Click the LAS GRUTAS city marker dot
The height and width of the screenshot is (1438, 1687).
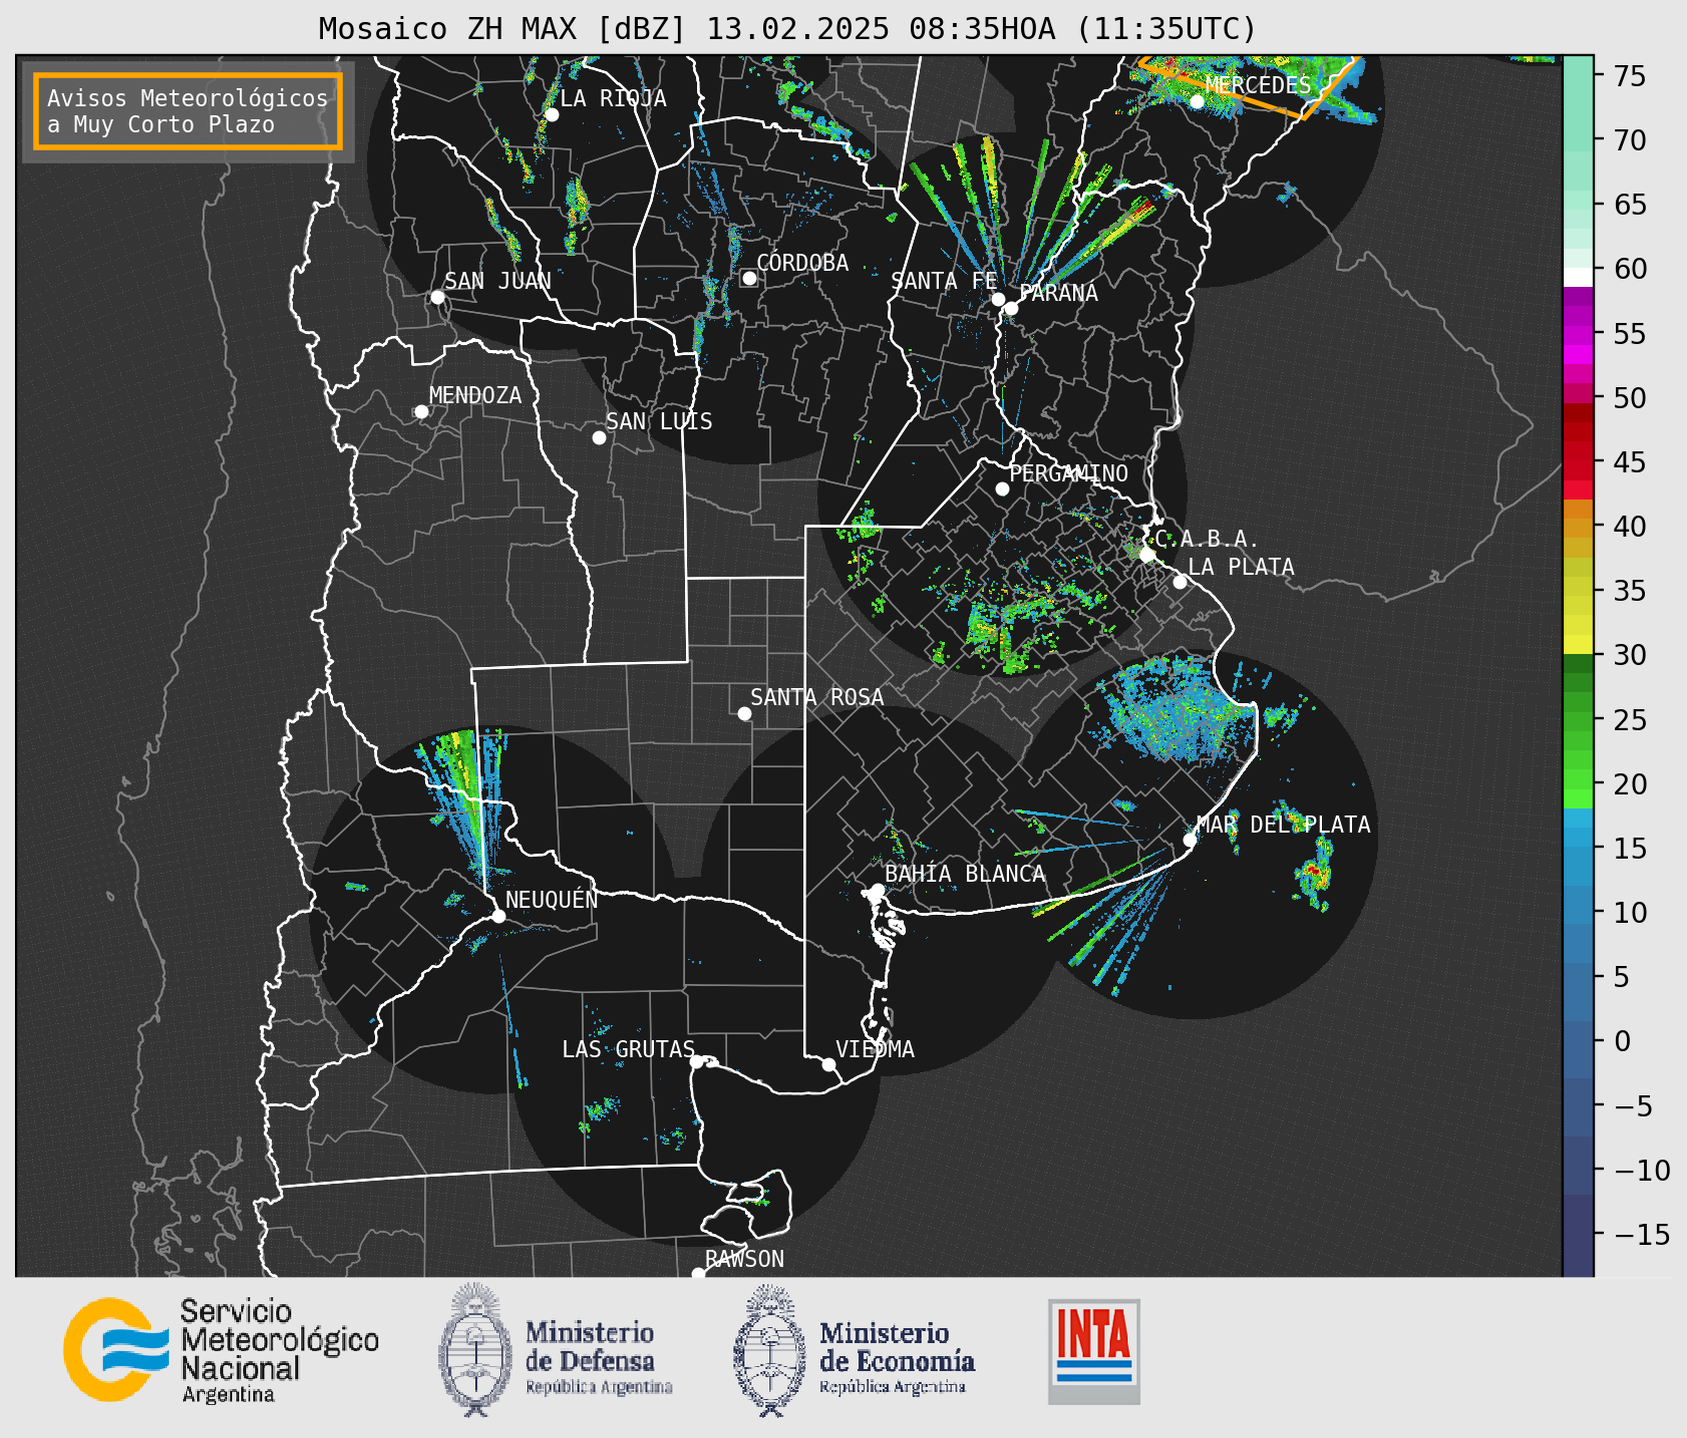pos(697,1062)
